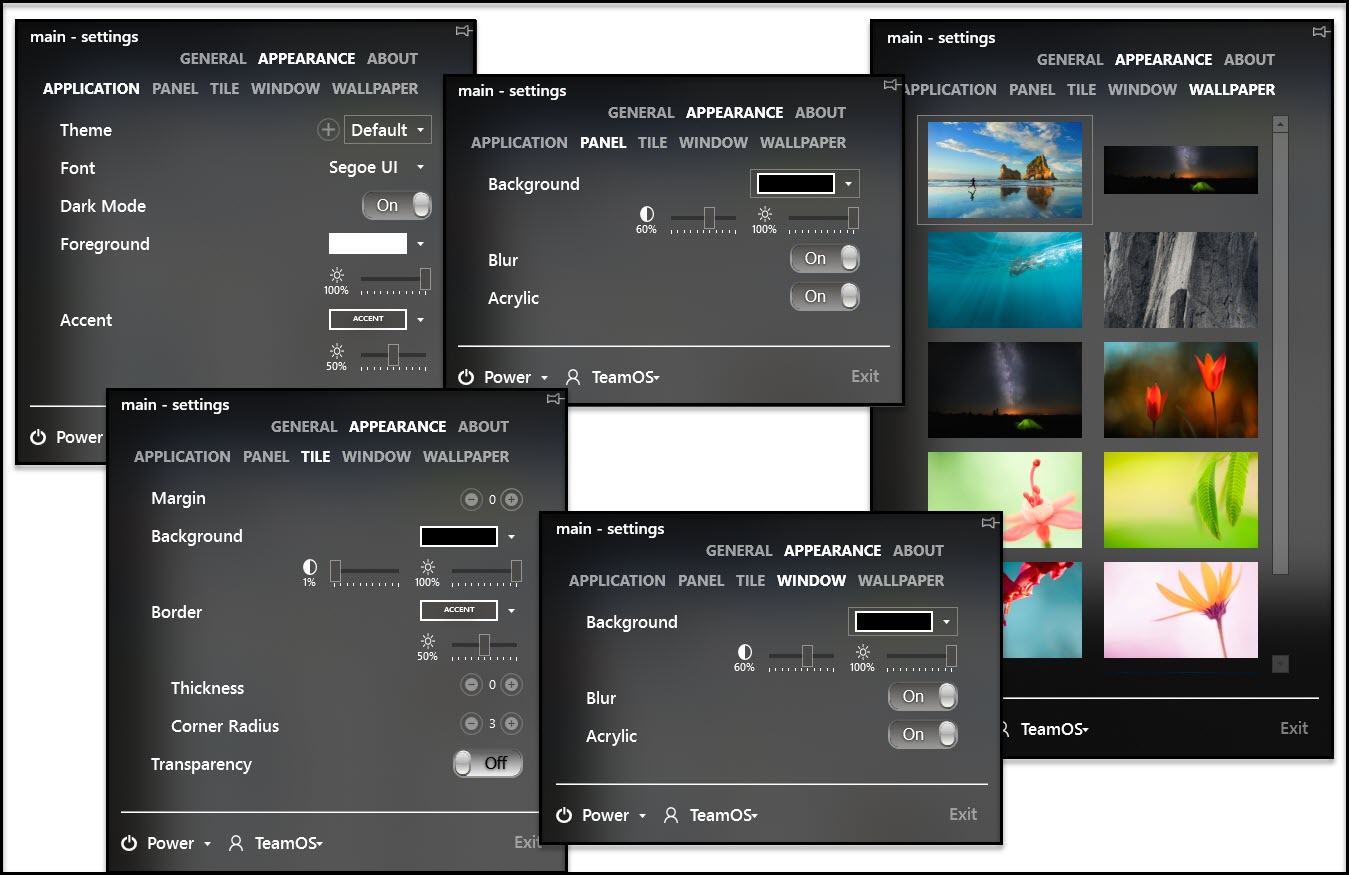Click the Panel Background opacity slider at 60%

click(703, 218)
